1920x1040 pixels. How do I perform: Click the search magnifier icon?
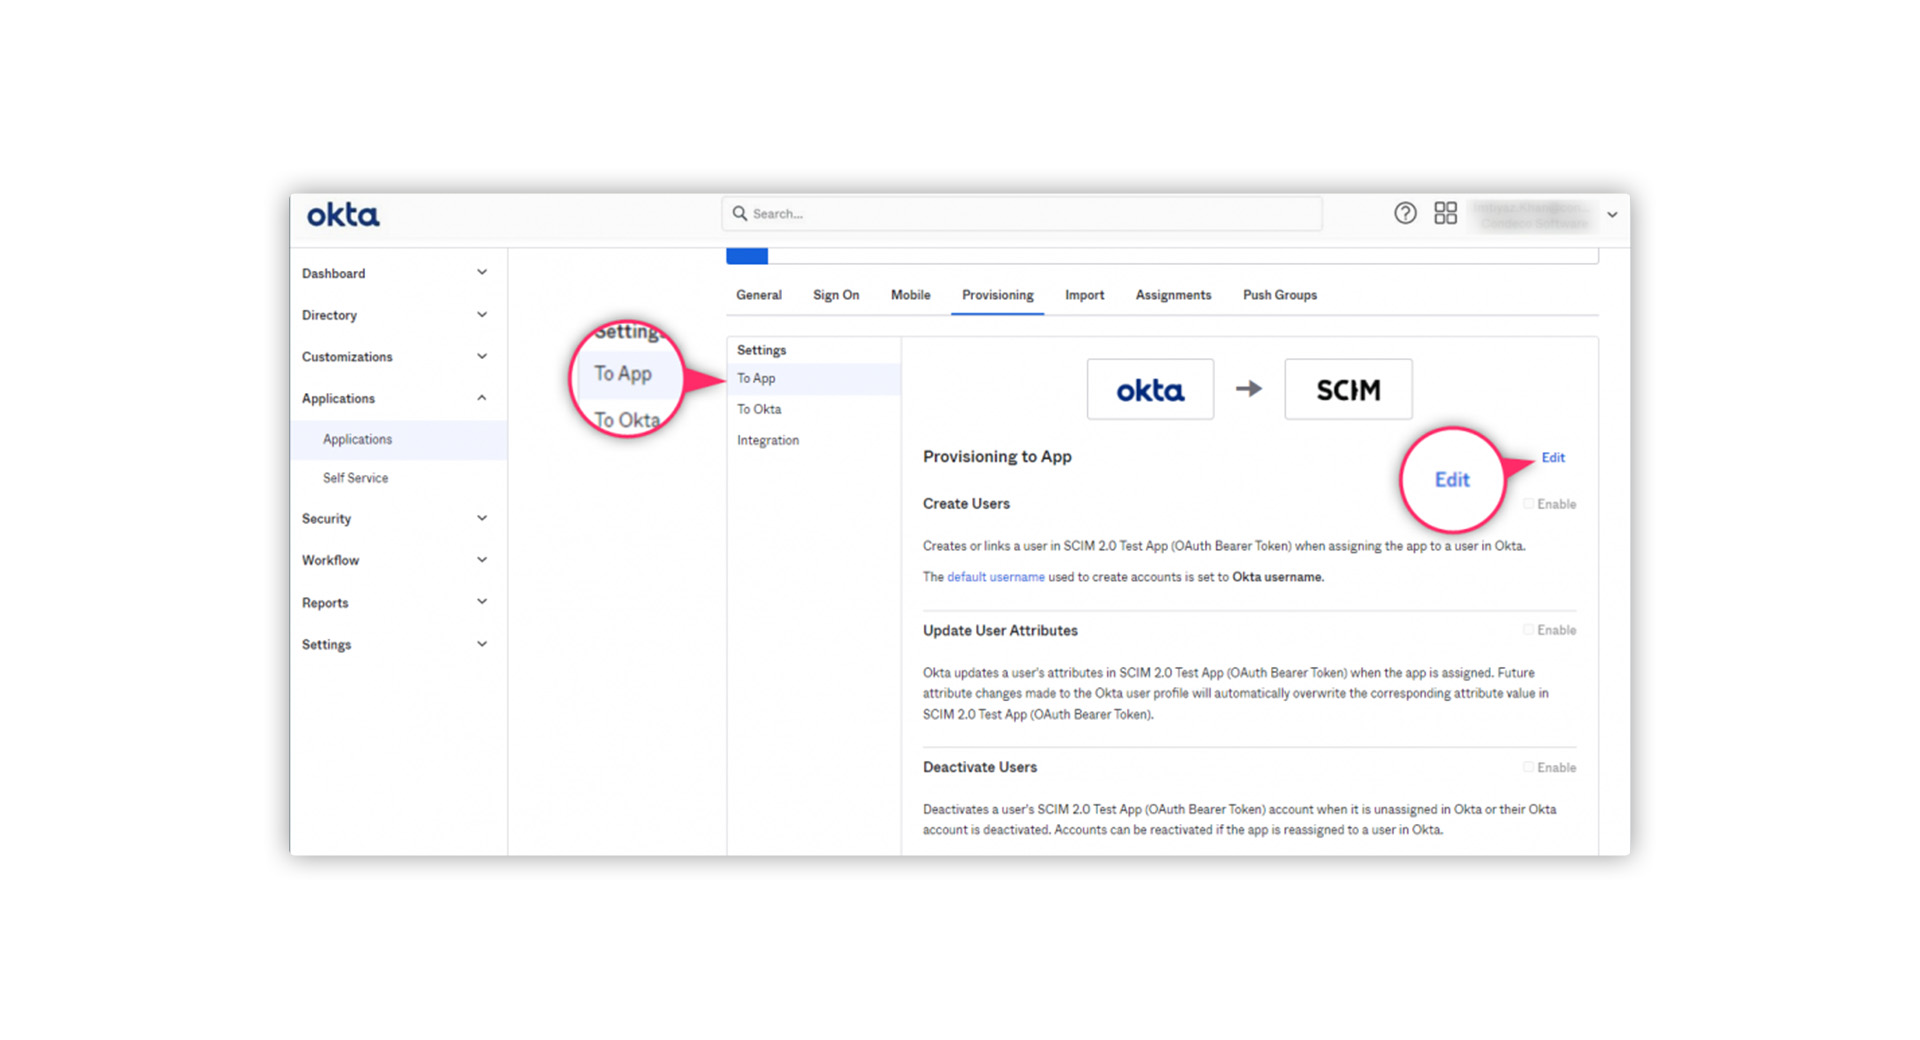coord(740,213)
